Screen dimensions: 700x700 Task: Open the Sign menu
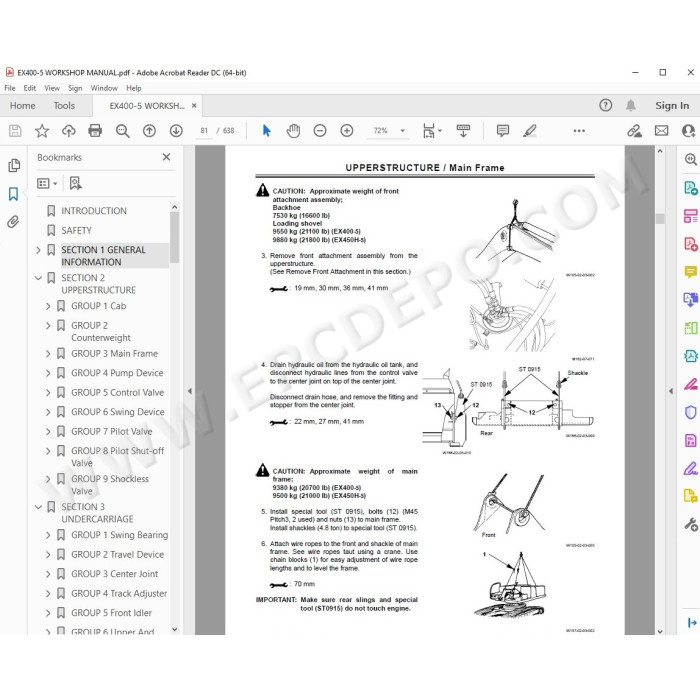[75, 88]
